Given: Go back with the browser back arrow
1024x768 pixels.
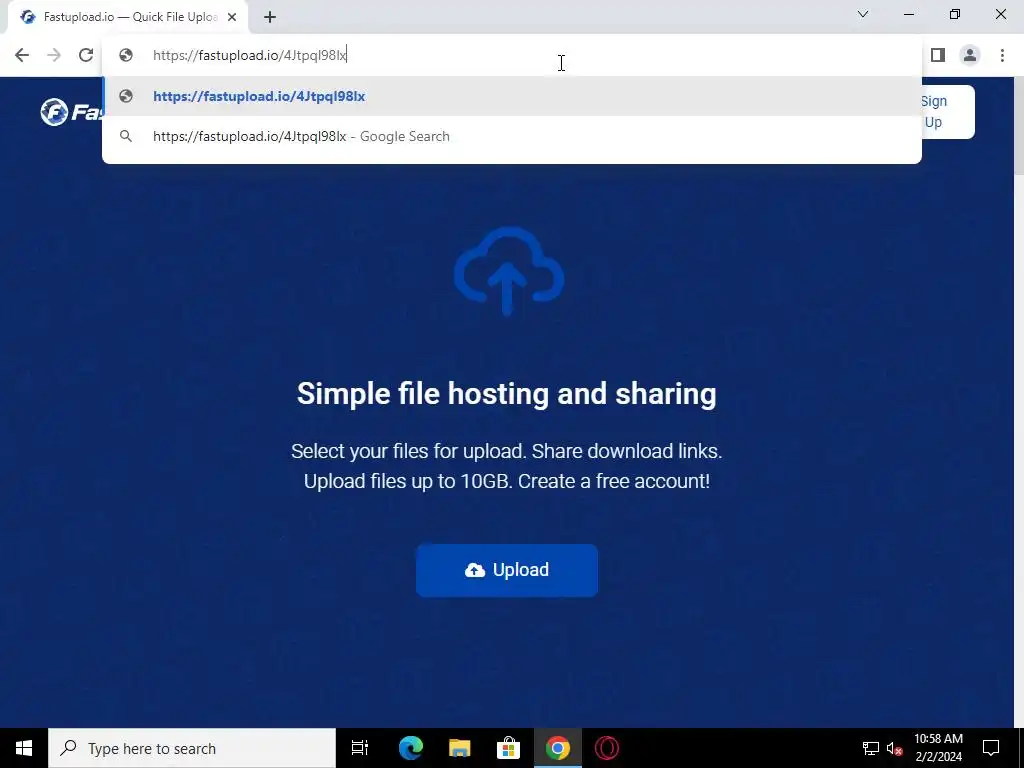Looking at the screenshot, I should point(22,55).
